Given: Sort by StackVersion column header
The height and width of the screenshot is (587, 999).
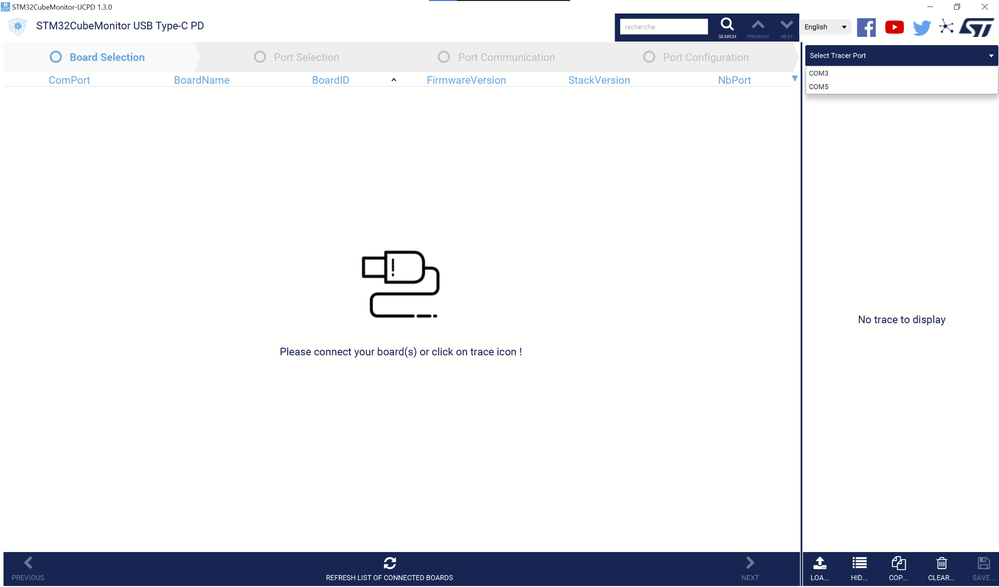Looking at the screenshot, I should click(599, 80).
